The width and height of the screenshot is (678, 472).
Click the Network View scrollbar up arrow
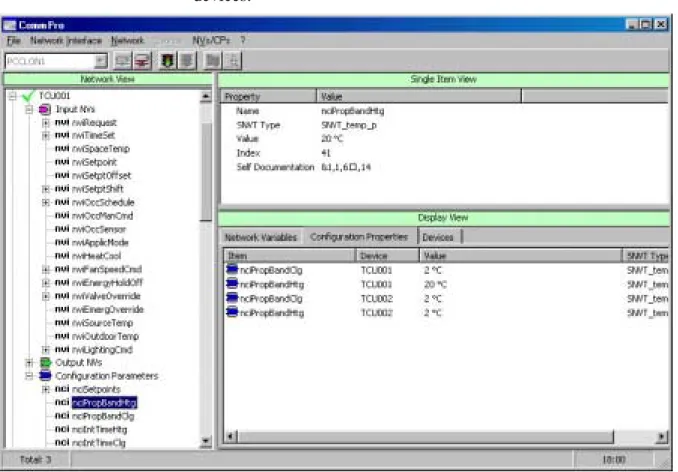tap(206, 96)
